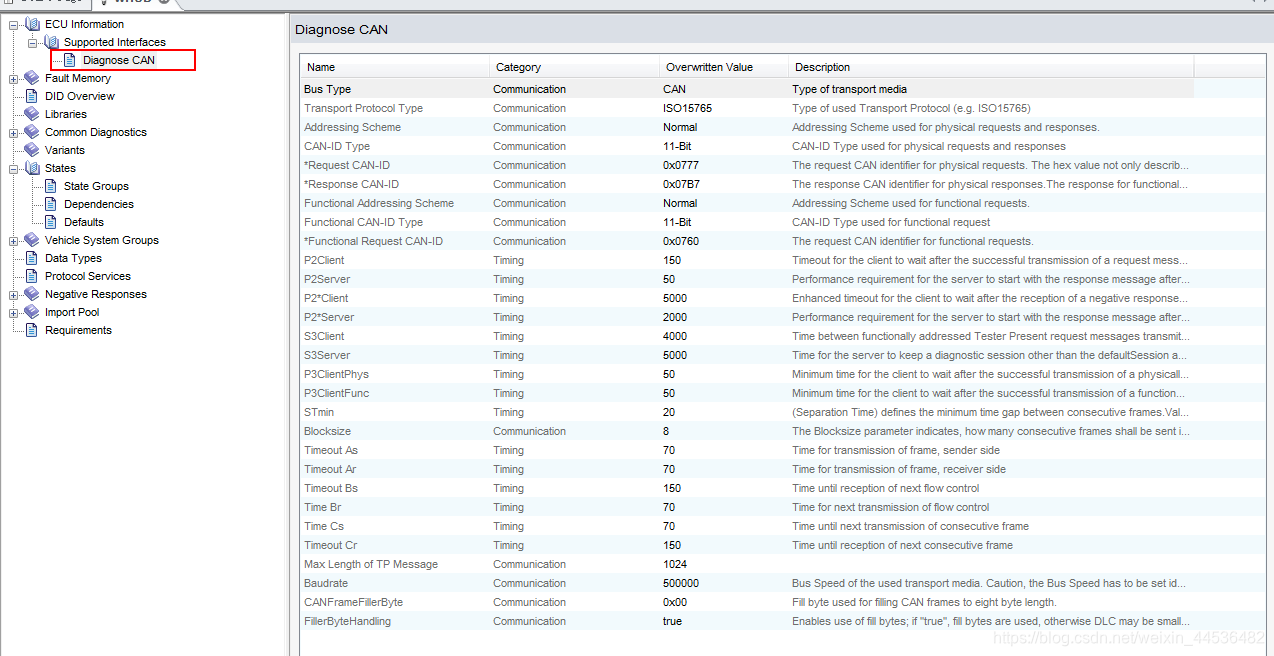Click the Vehicle System Groups book icon
The width and height of the screenshot is (1274, 656).
(x=31, y=240)
